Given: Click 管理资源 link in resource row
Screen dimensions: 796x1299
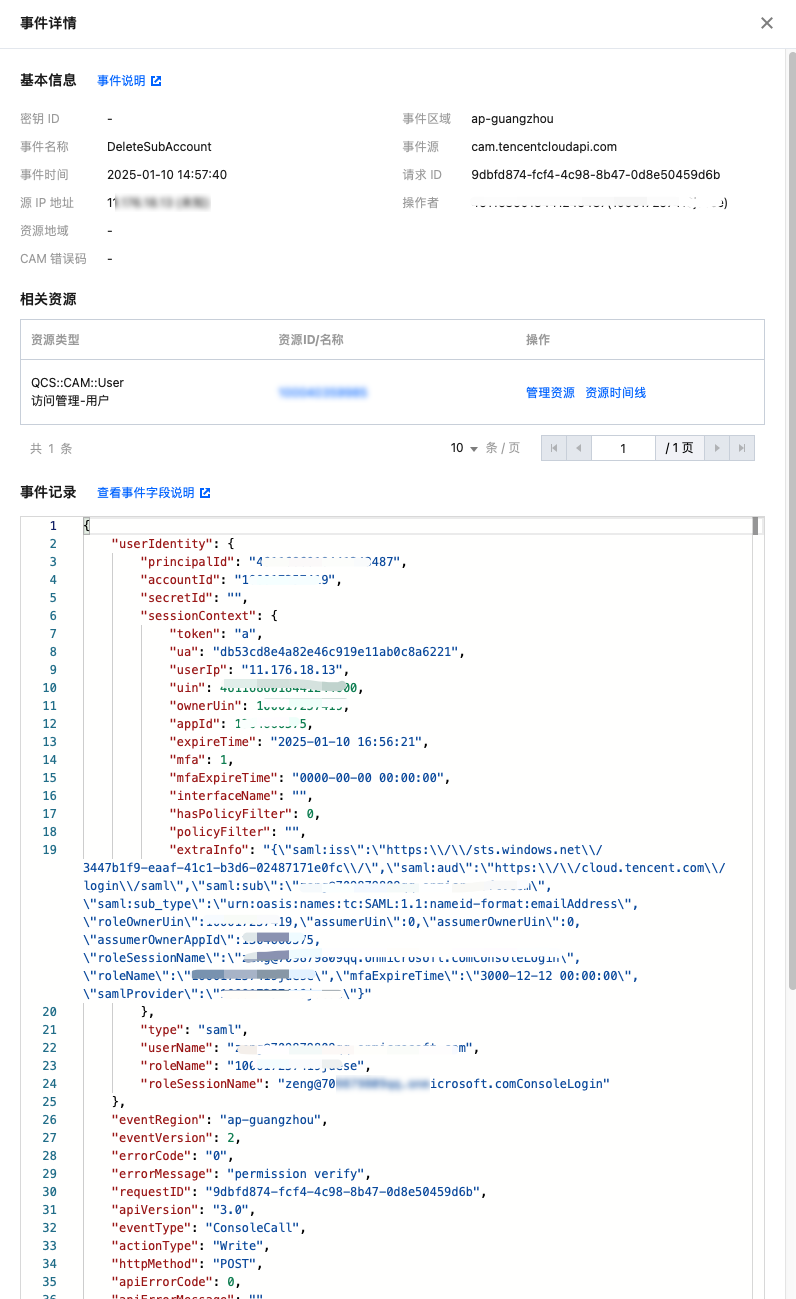Looking at the screenshot, I should tap(550, 393).
